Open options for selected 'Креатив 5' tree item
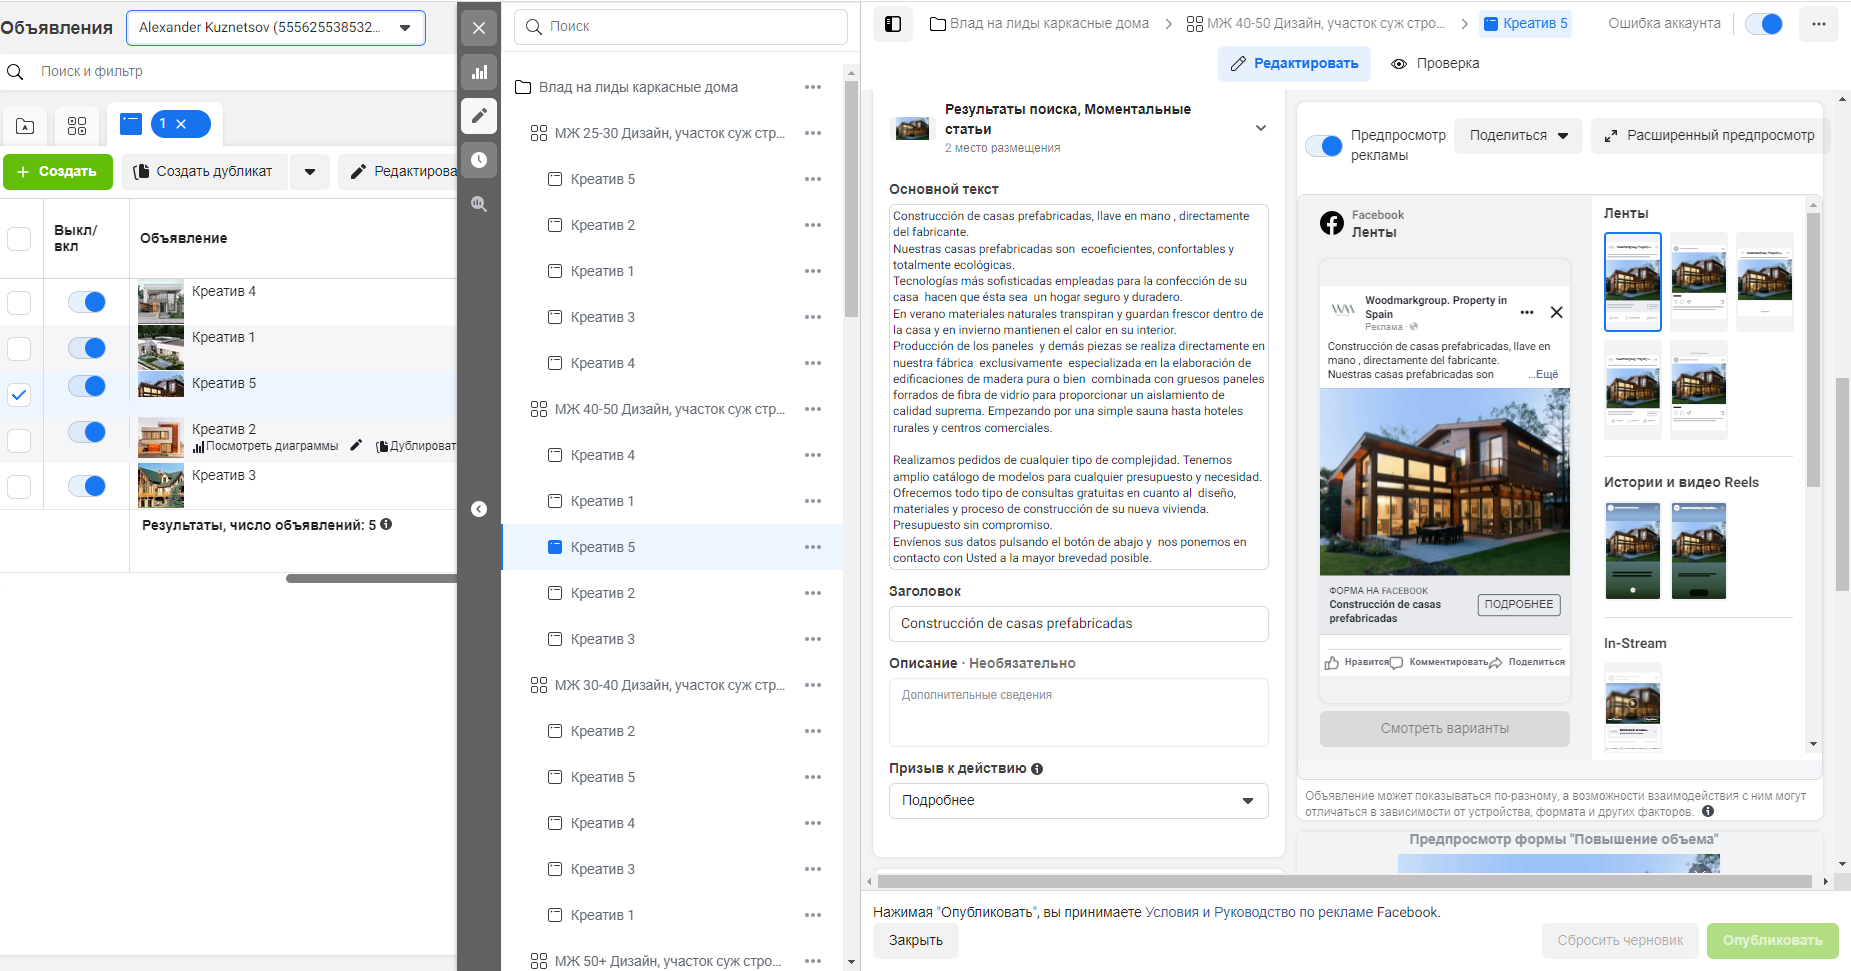Screen dimensions: 1851x971 813,547
